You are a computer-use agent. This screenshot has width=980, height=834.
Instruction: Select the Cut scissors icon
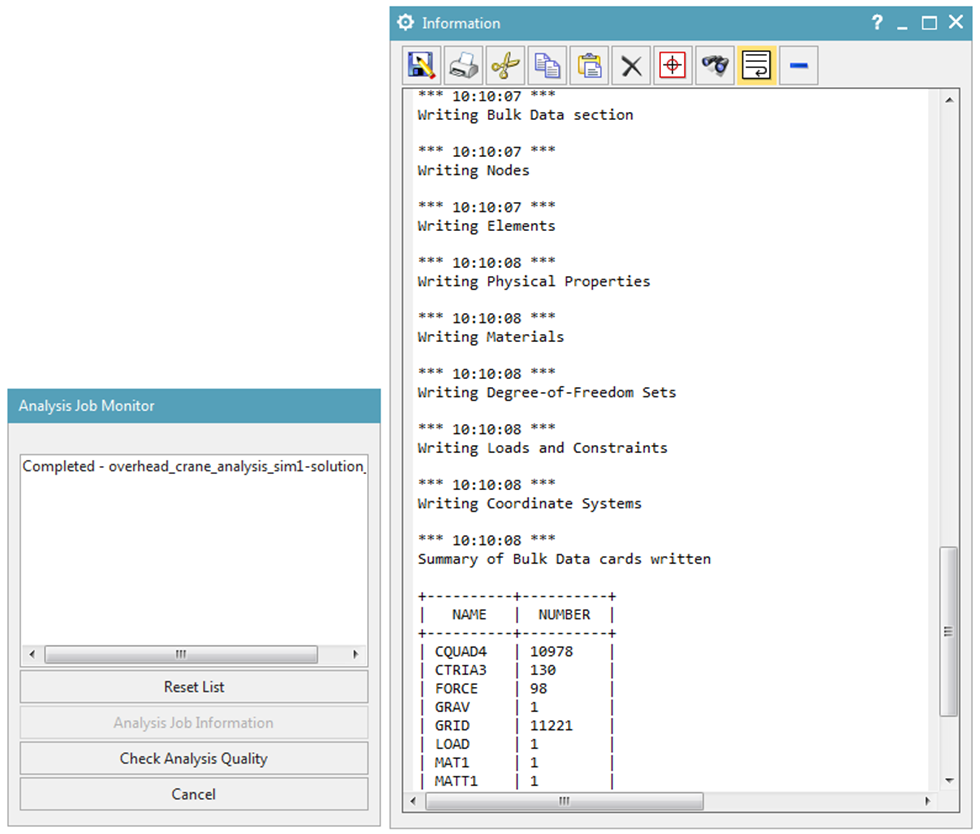click(x=505, y=64)
